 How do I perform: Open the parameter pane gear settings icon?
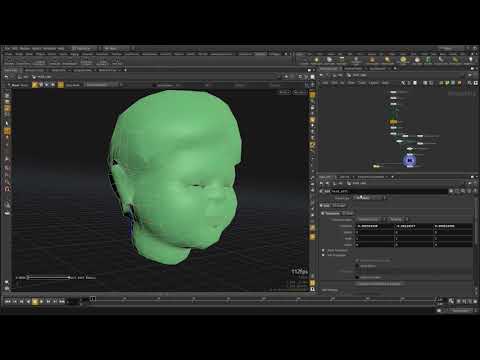(x=451, y=191)
